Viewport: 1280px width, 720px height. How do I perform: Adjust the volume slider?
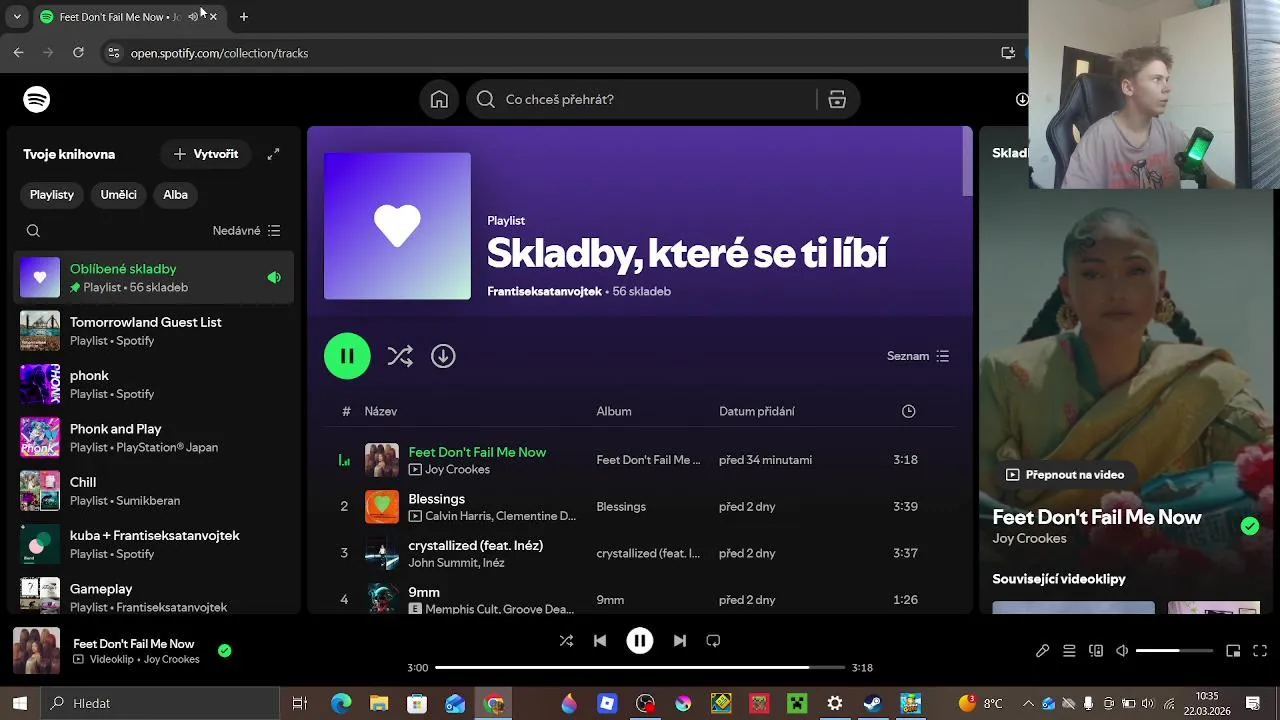[1174, 651]
